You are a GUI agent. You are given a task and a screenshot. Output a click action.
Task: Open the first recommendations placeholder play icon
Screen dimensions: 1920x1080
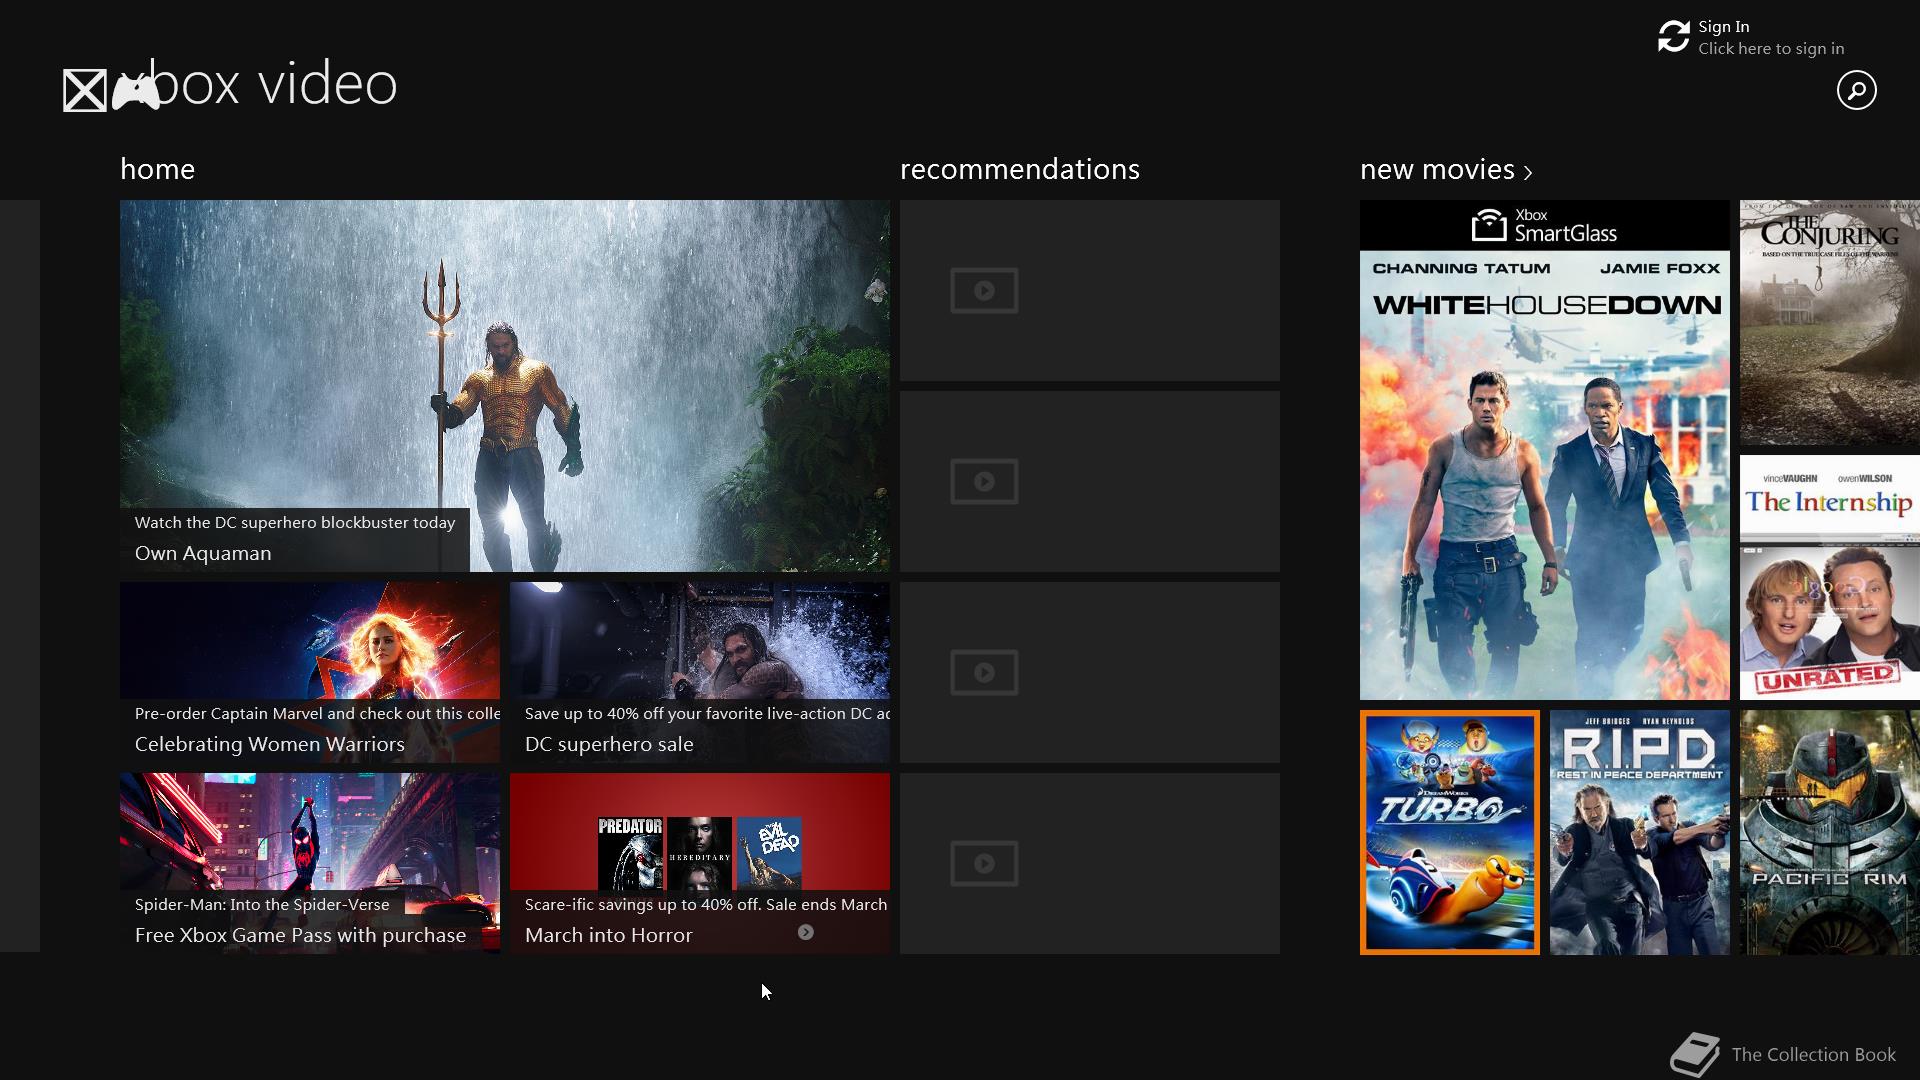984,291
